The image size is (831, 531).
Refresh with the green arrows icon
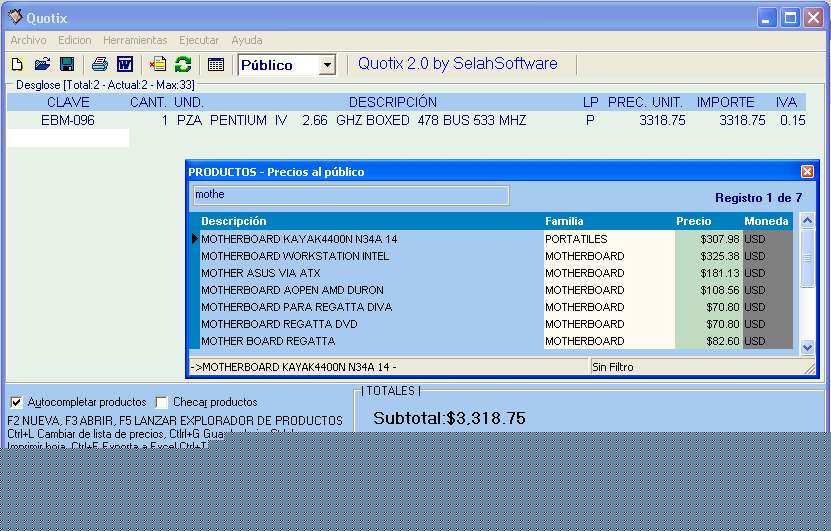pos(183,65)
